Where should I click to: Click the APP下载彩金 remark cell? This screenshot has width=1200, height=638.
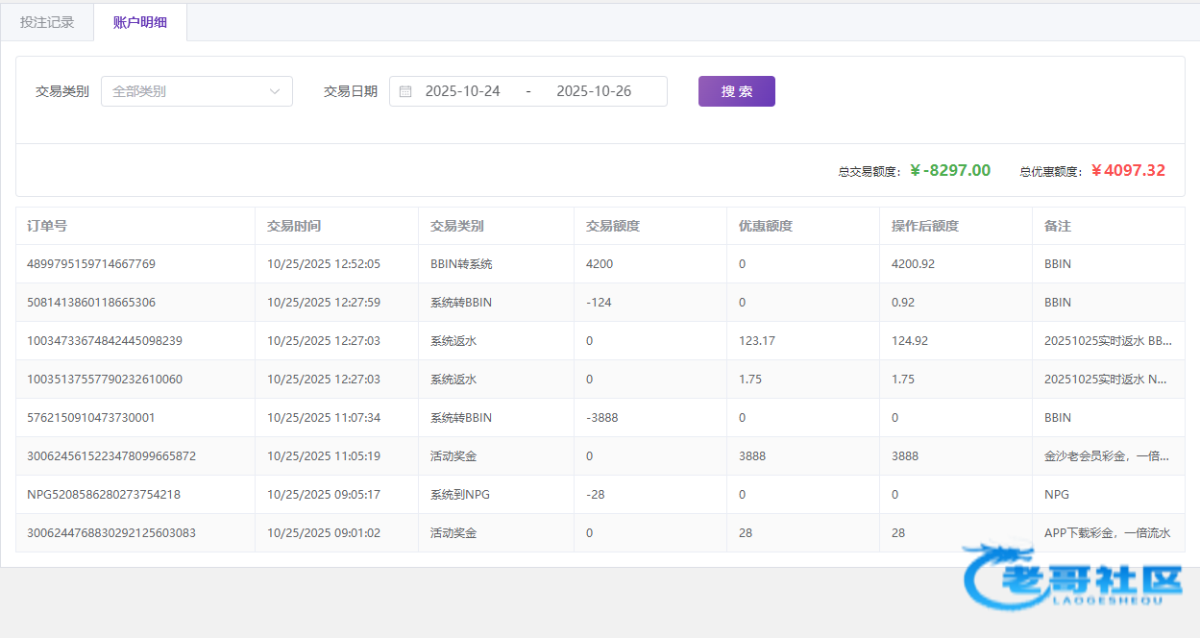(x=1106, y=533)
